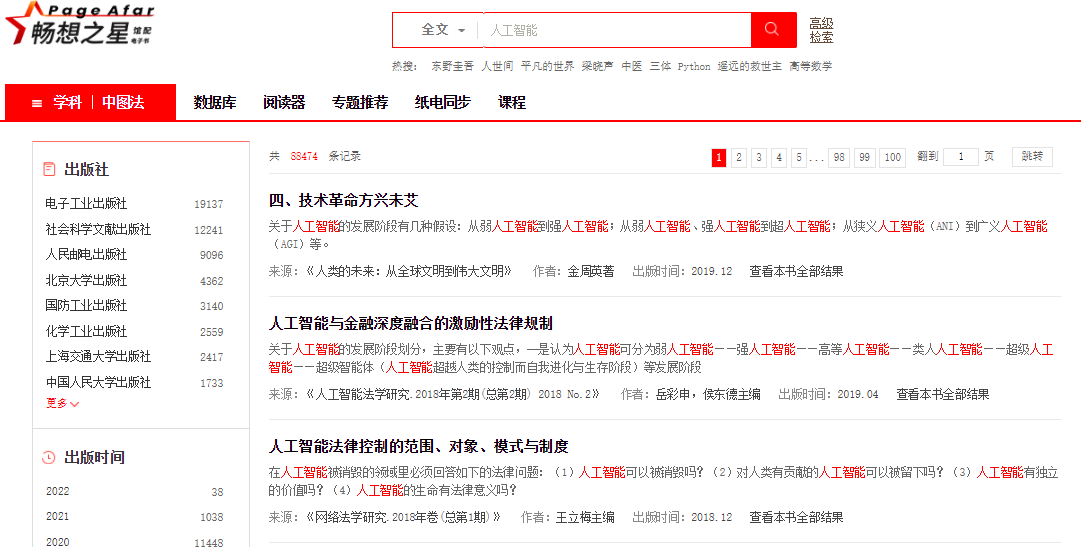The width and height of the screenshot is (1081, 547).
Task: Click the Page Afar site logo
Action: (80, 26)
